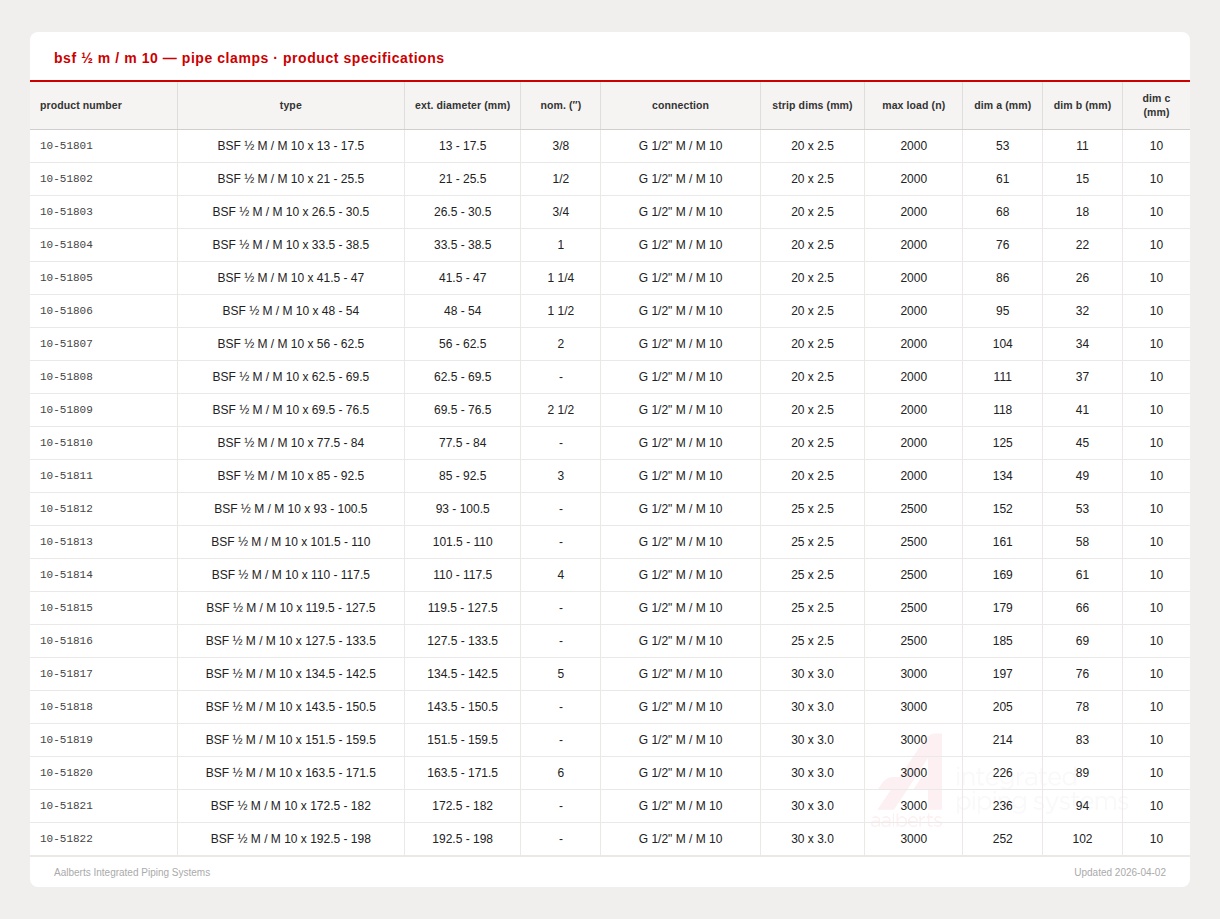Click the "max load (n)" header
Image resolution: width=1220 pixels, height=919 pixels.
pyautogui.click(x=913, y=105)
